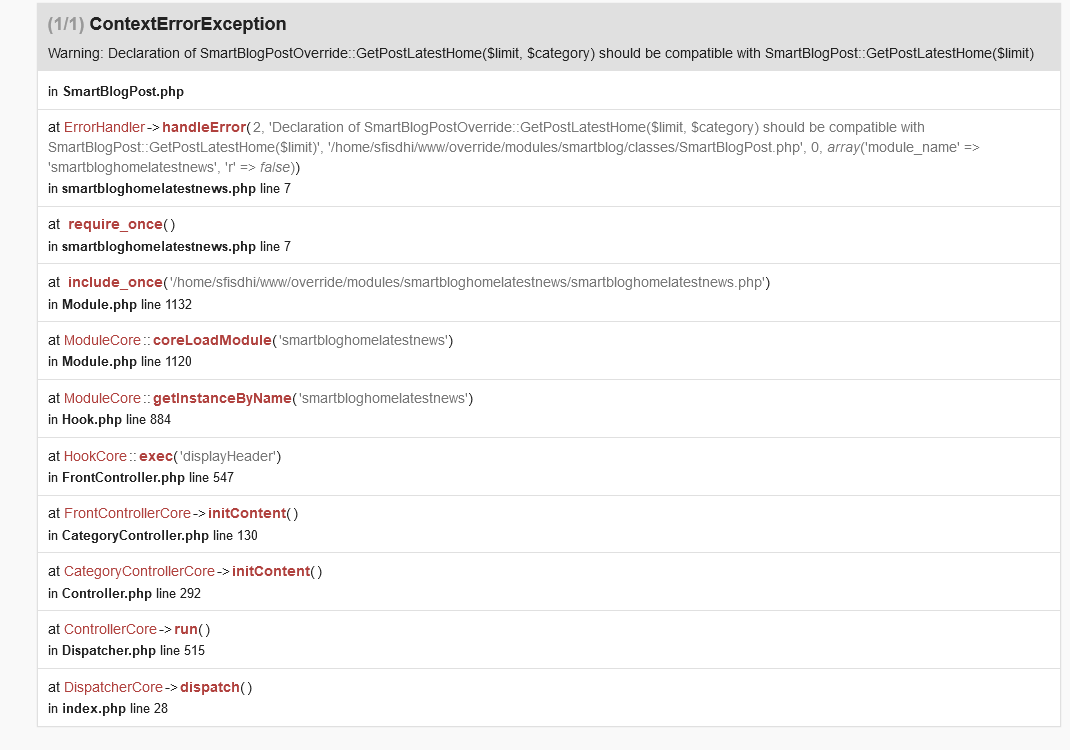Image resolution: width=1070 pixels, height=750 pixels.
Task: Click the include_once function name
Action: tap(115, 283)
